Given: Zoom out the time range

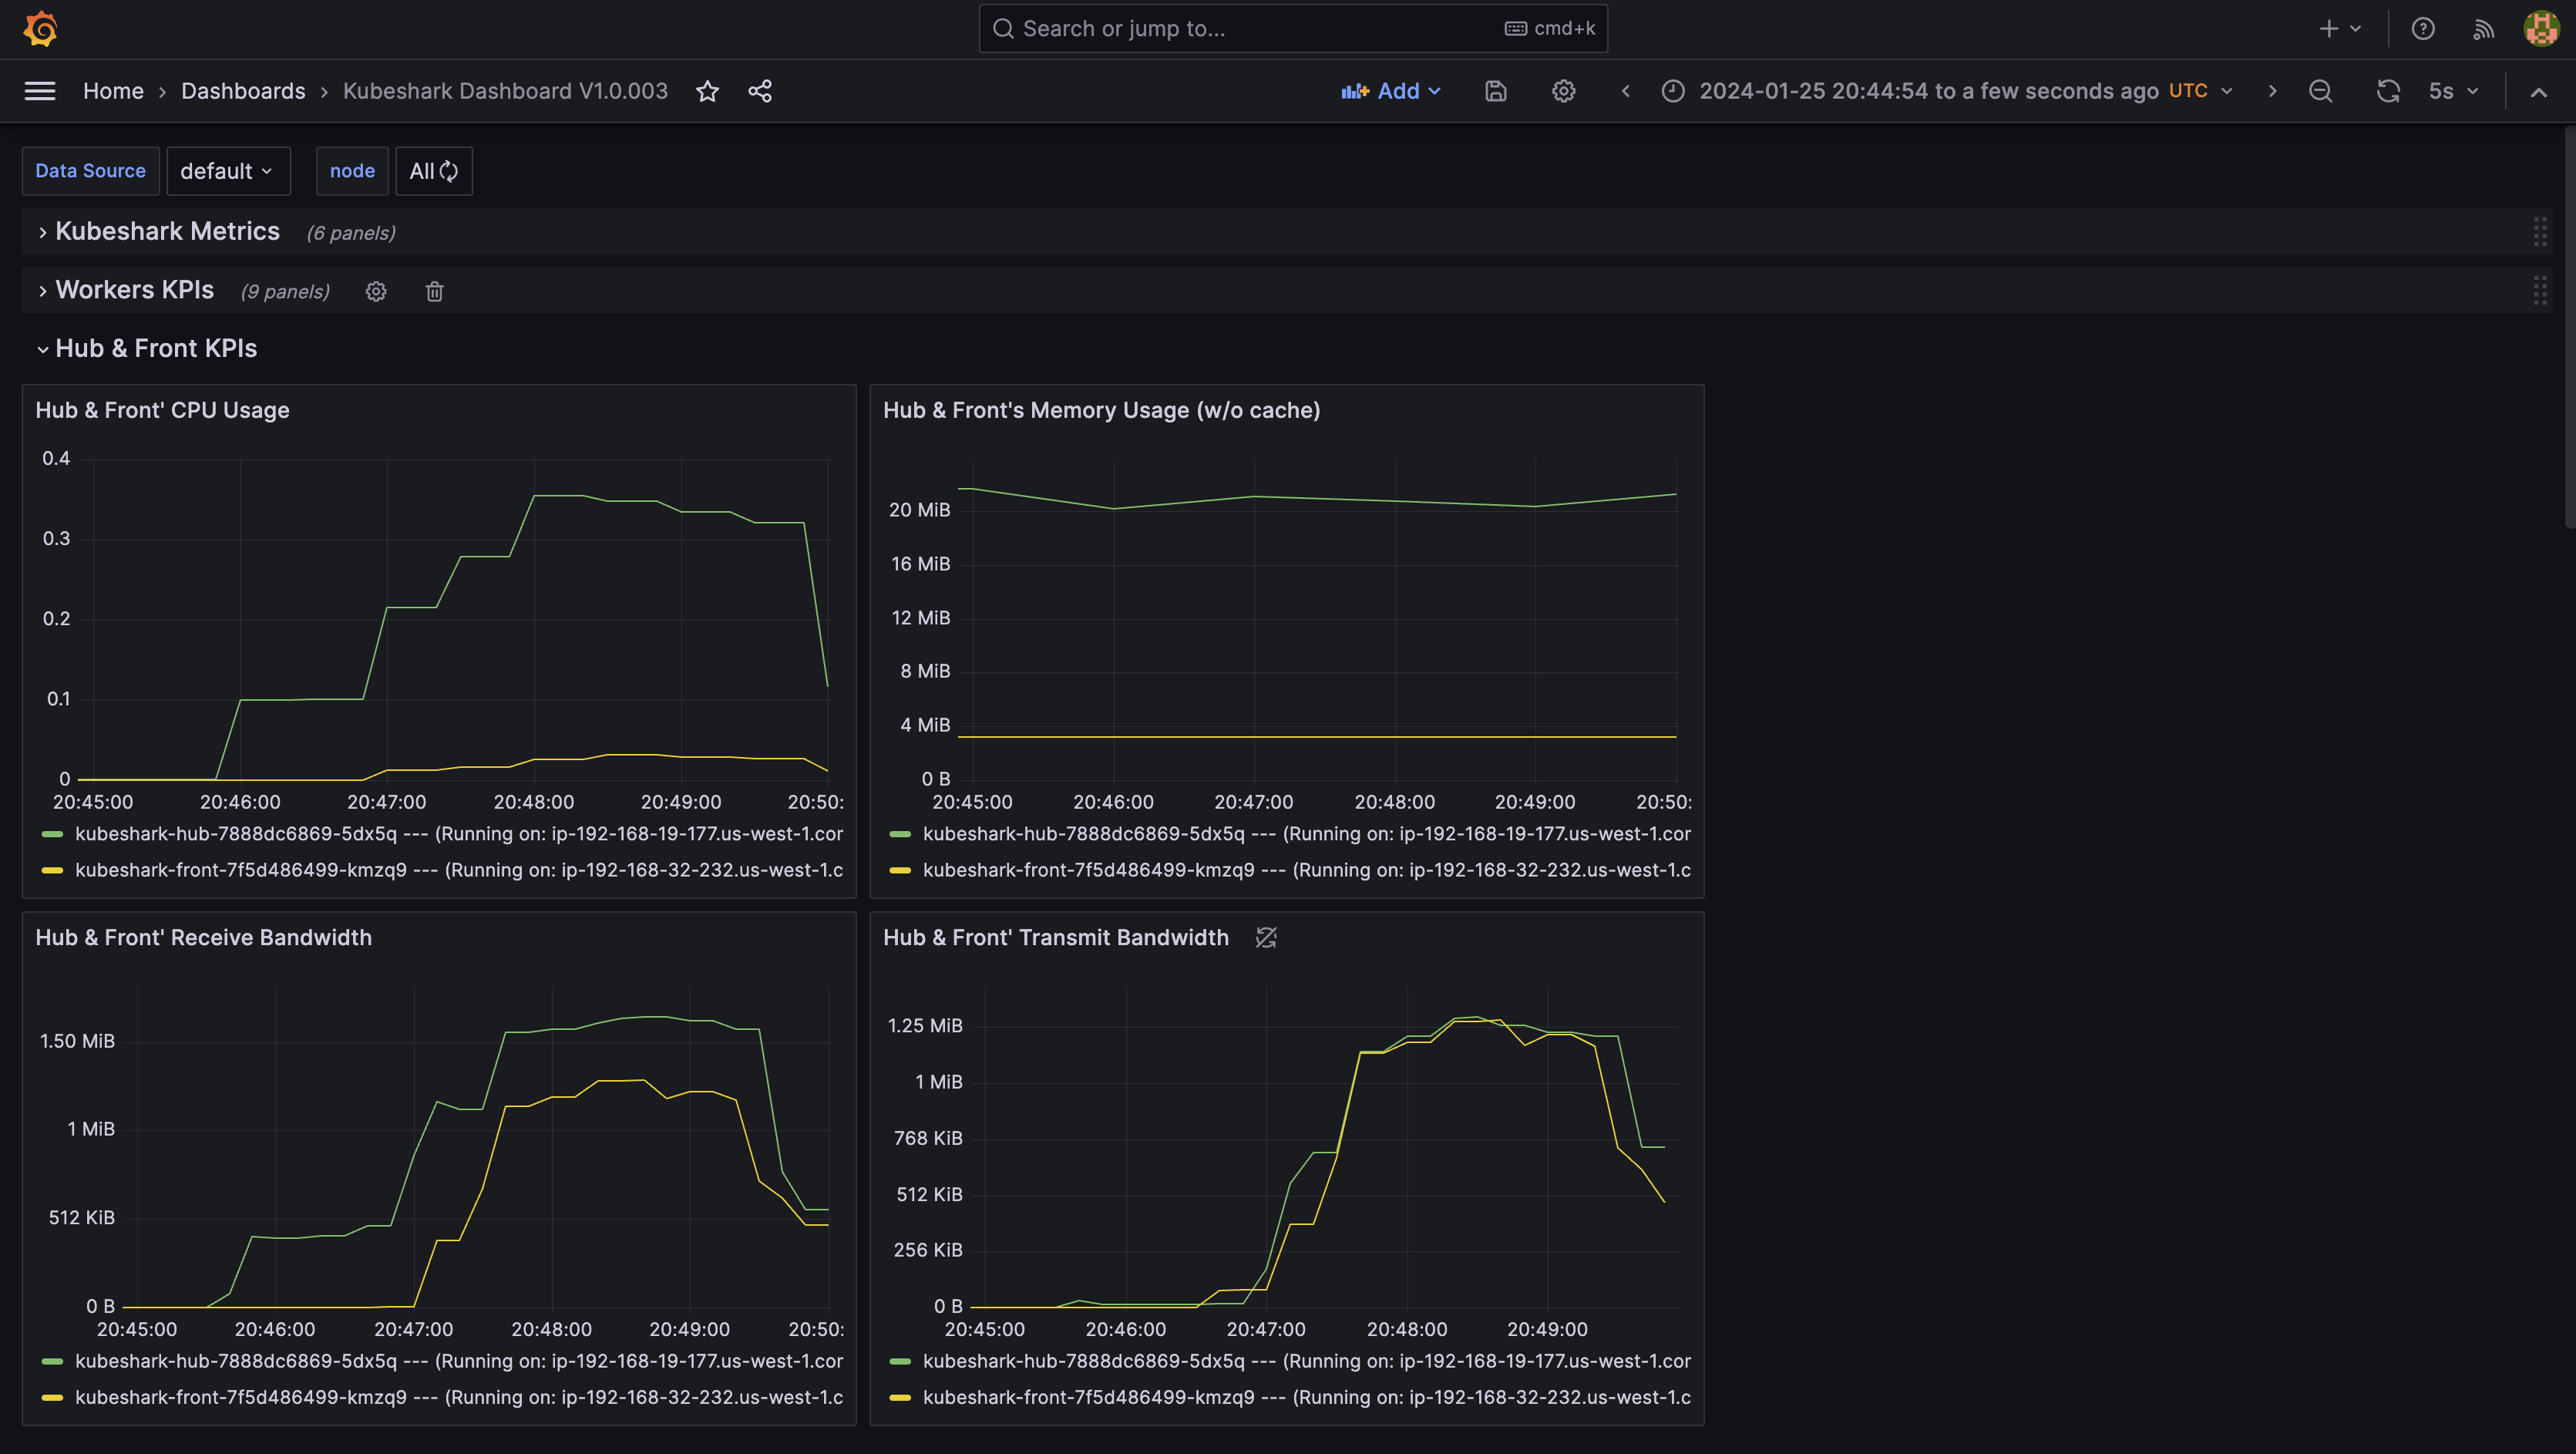Looking at the screenshot, I should tap(2321, 91).
